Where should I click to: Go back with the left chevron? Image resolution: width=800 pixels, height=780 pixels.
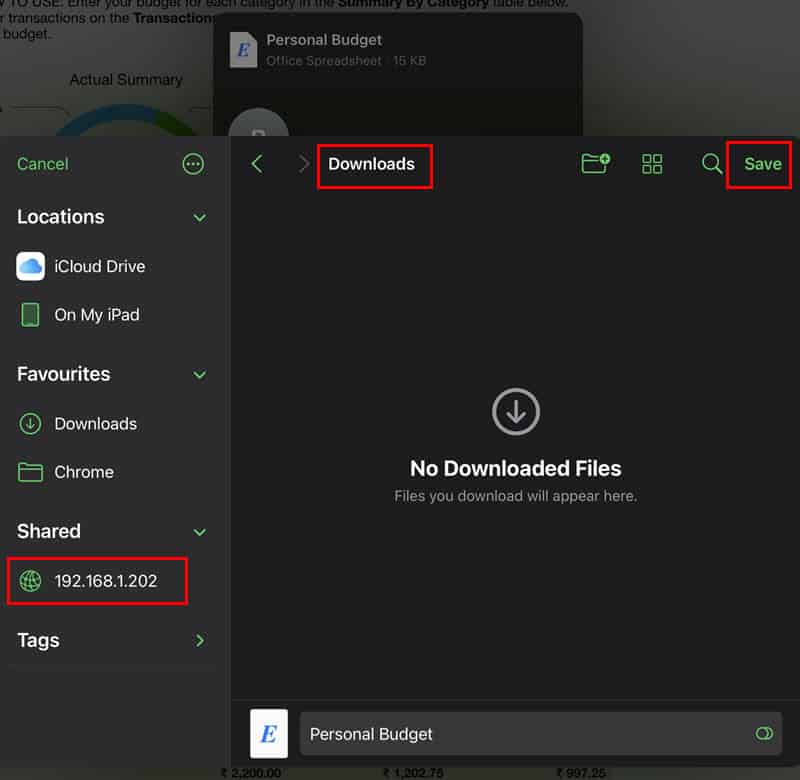pyautogui.click(x=257, y=164)
